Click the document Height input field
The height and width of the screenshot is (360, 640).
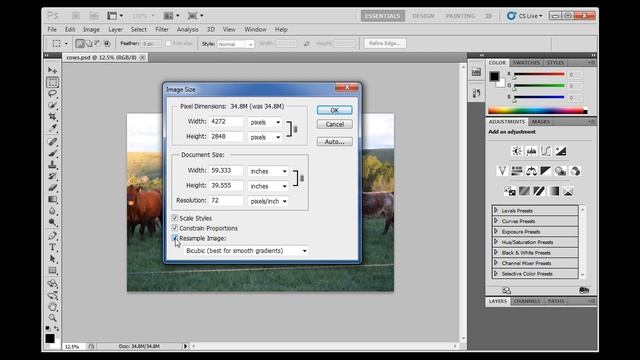click(226, 186)
